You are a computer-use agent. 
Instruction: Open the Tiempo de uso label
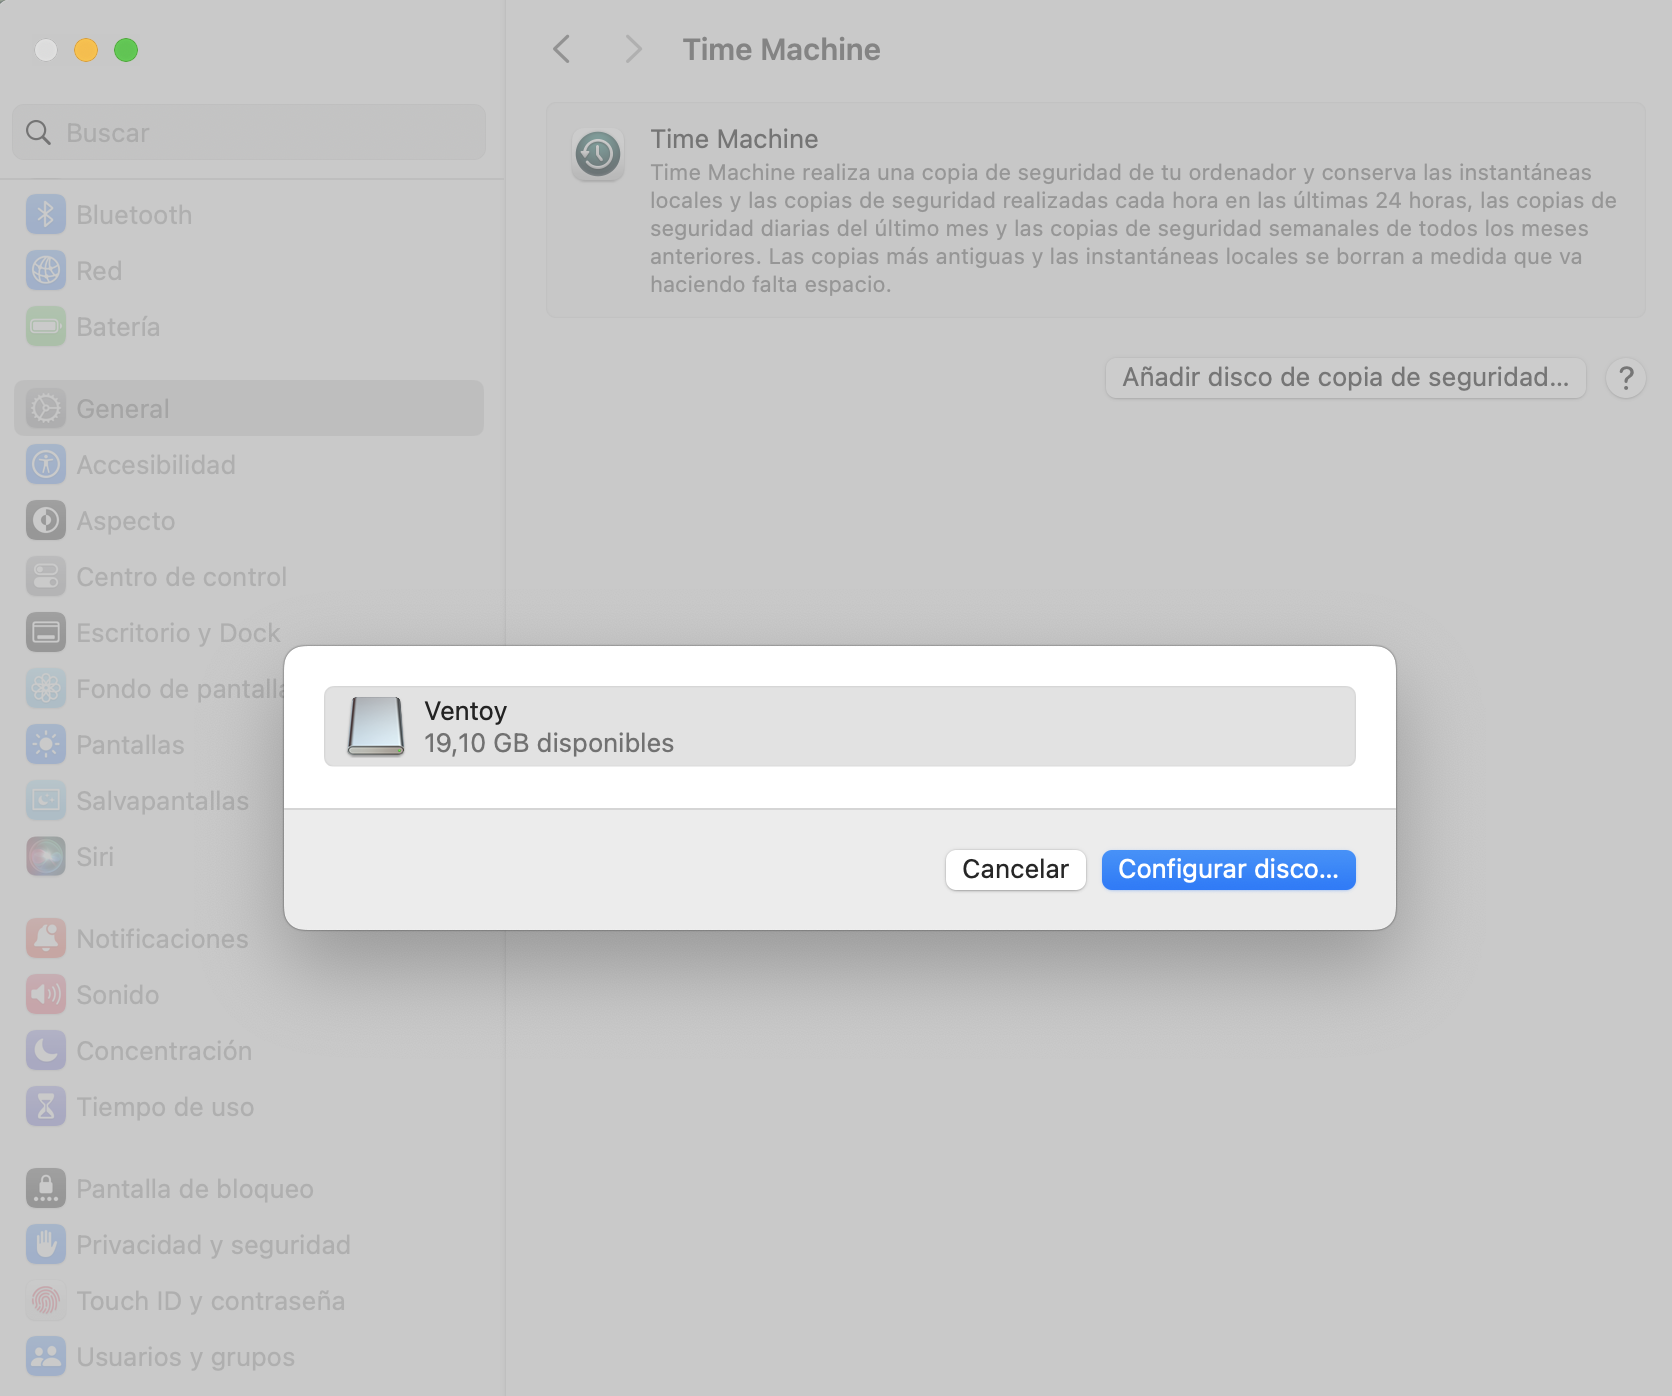tap(165, 1107)
